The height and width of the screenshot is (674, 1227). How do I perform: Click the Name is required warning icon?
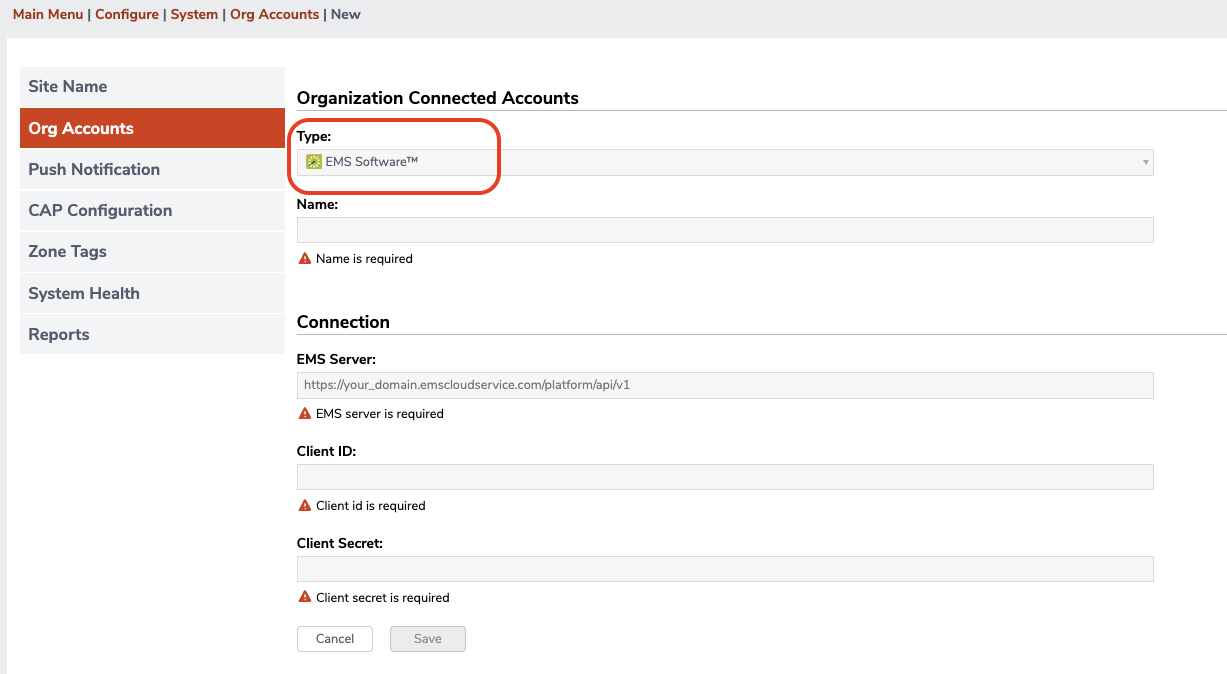pyautogui.click(x=305, y=258)
